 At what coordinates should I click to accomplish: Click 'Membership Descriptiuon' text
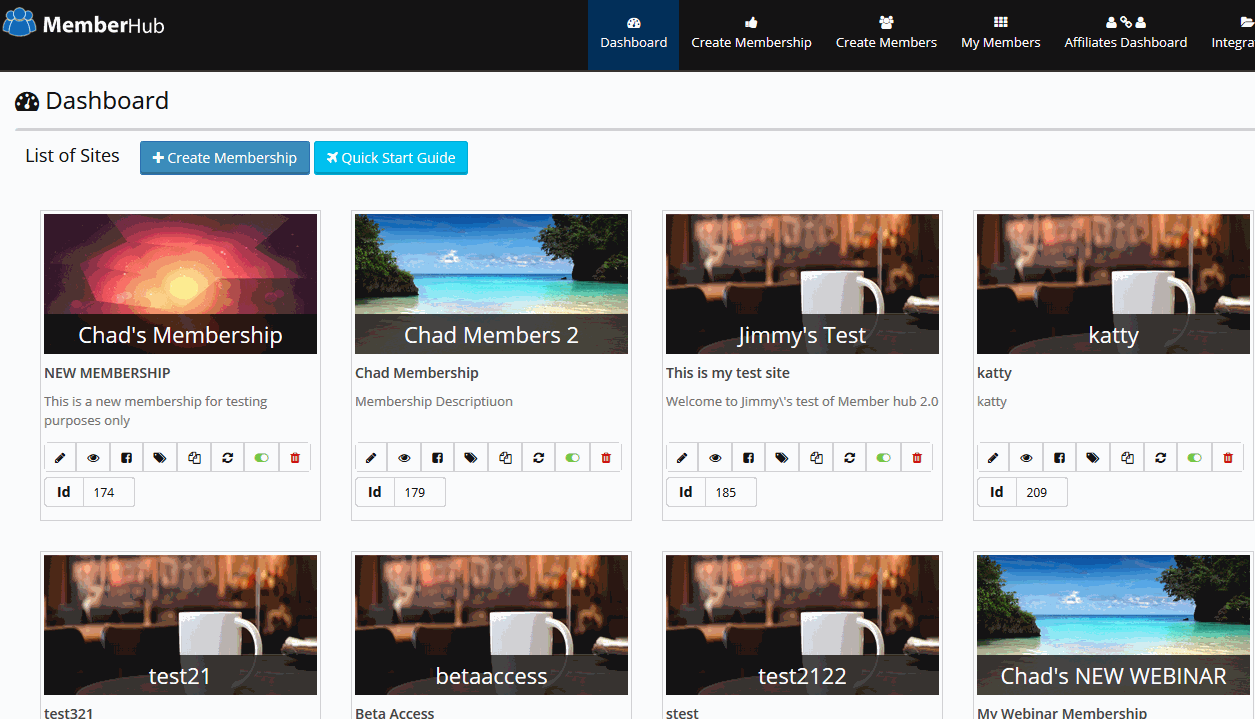pyautogui.click(x=434, y=401)
